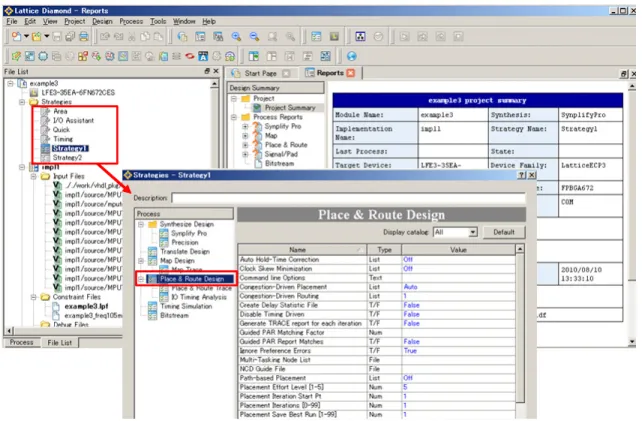Click the Cut scissors toolbar icon
This screenshot has width=642, height=421.
coord(131,36)
